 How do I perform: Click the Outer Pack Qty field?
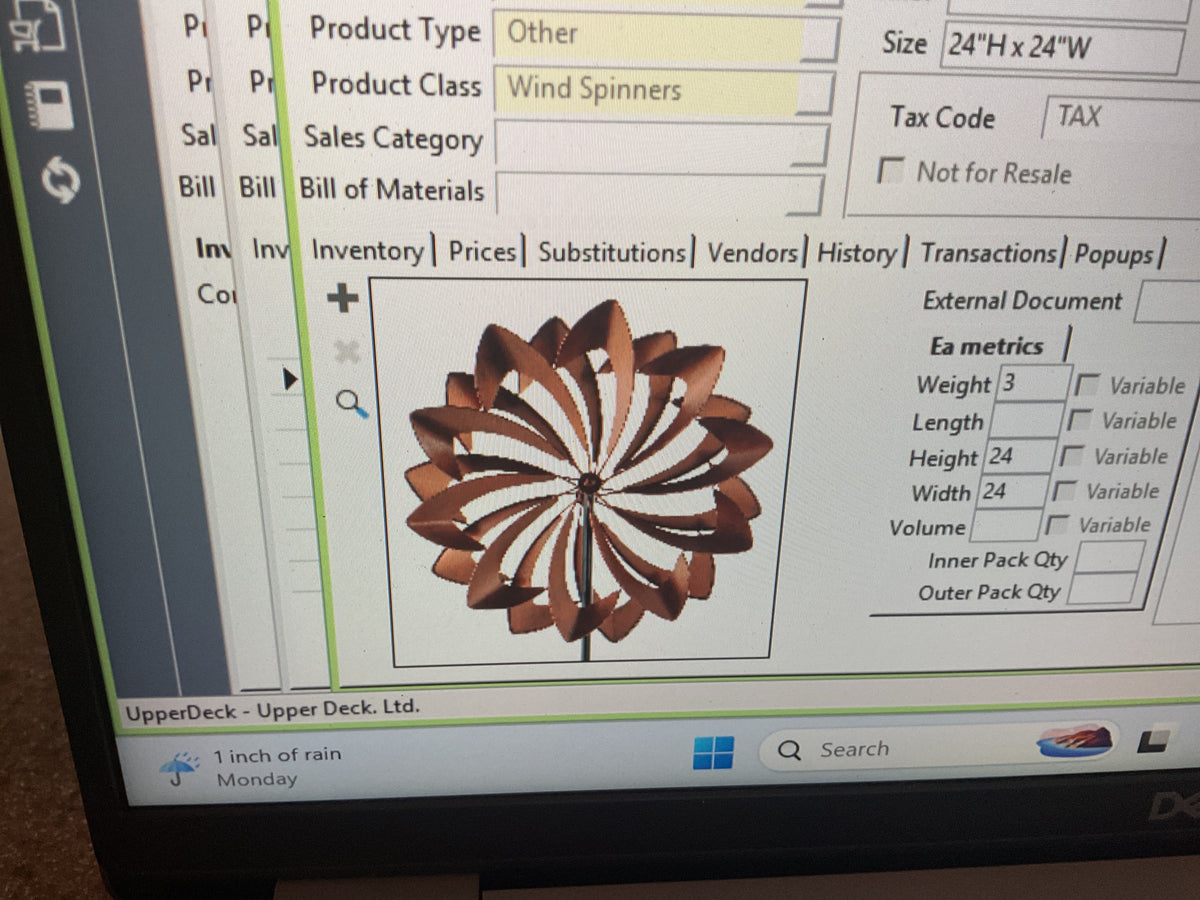(1101, 589)
